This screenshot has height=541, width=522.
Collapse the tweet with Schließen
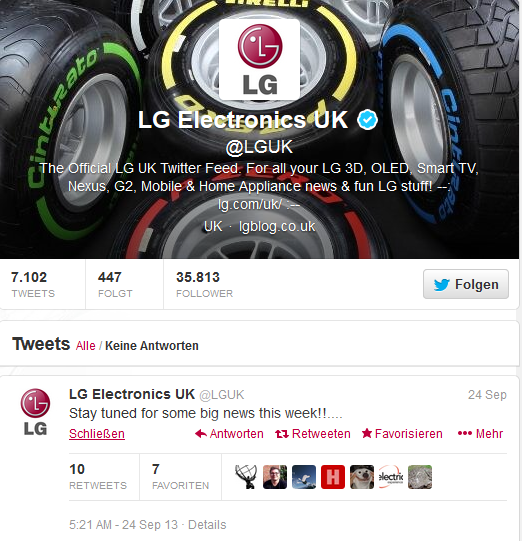[97, 434]
